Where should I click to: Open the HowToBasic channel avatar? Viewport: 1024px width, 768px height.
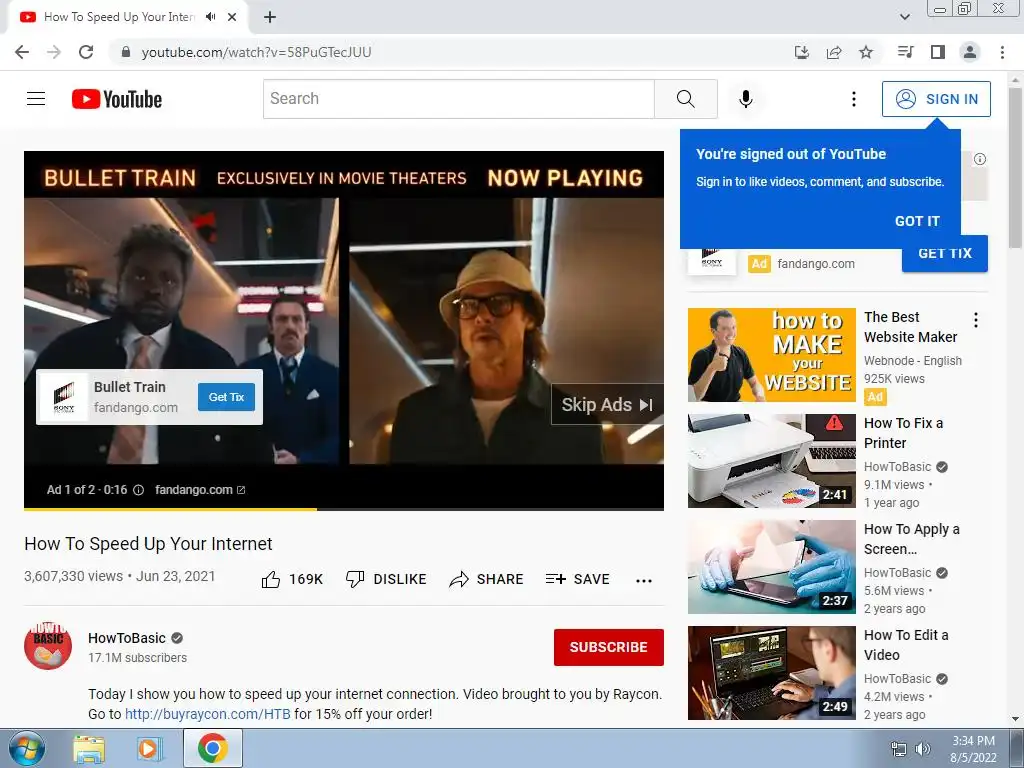[x=48, y=645]
